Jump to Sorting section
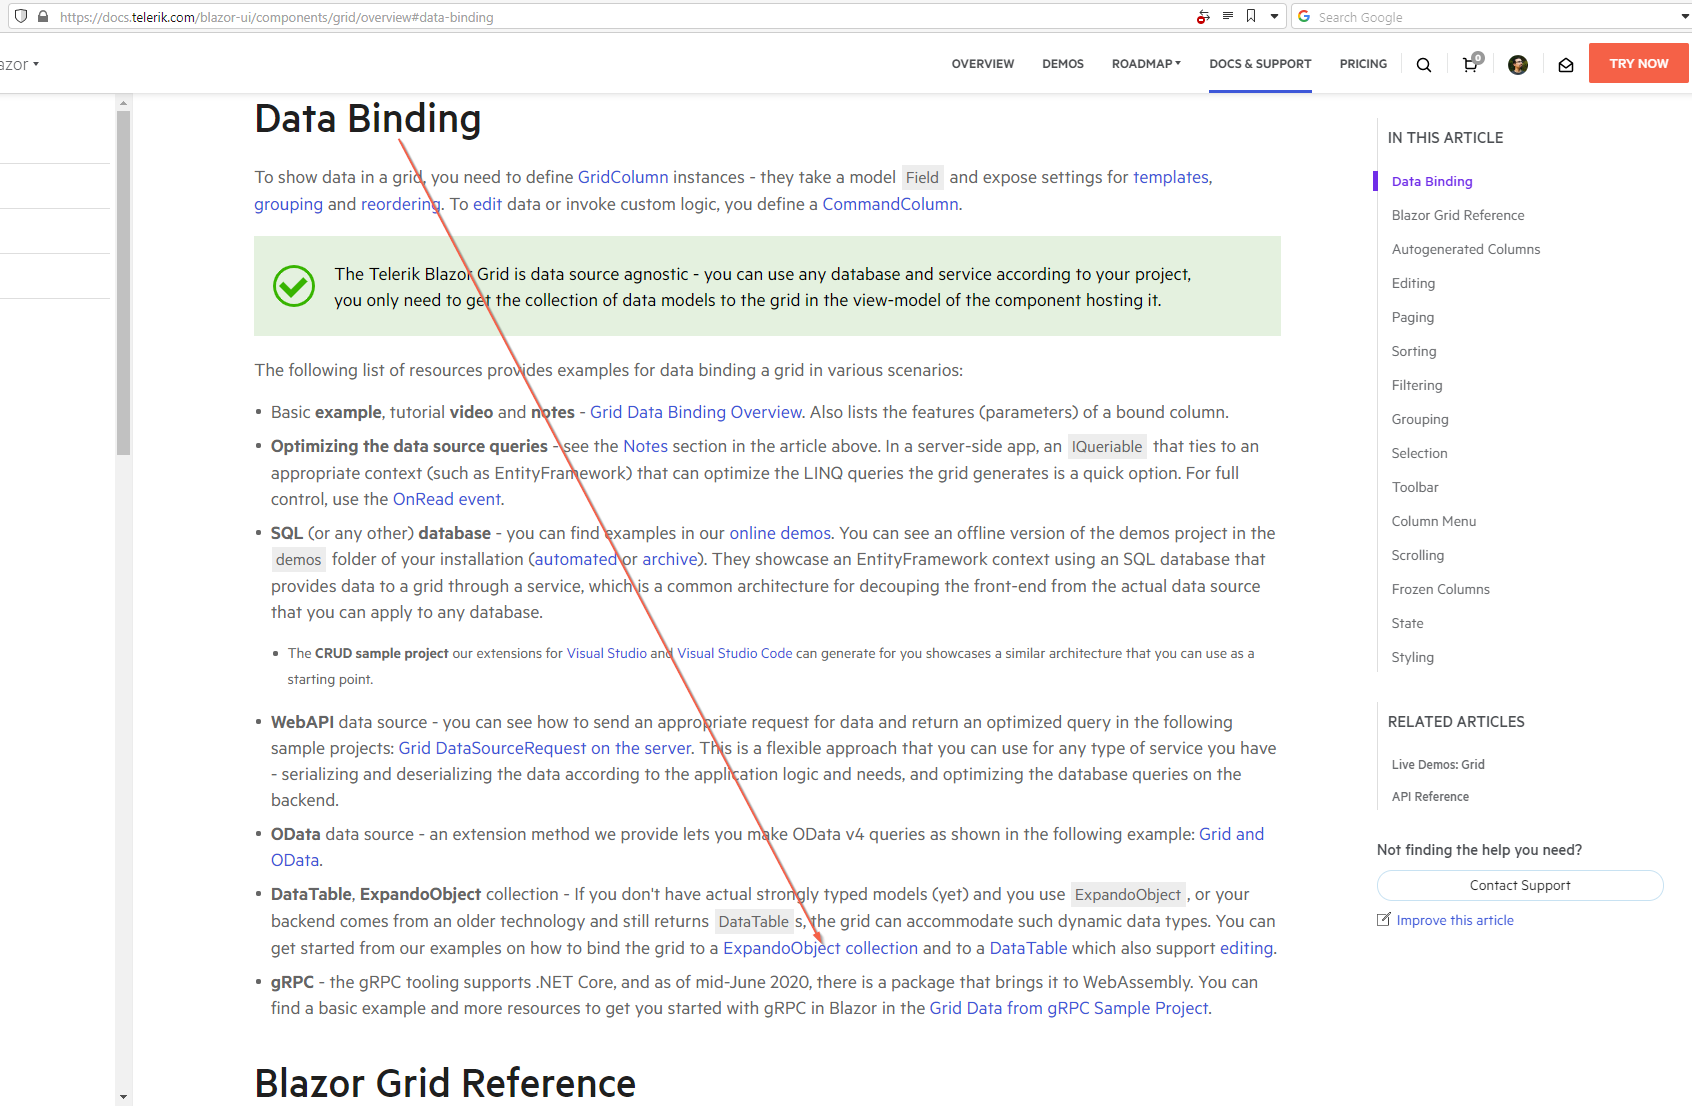1692x1106 pixels. click(x=1414, y=351)
